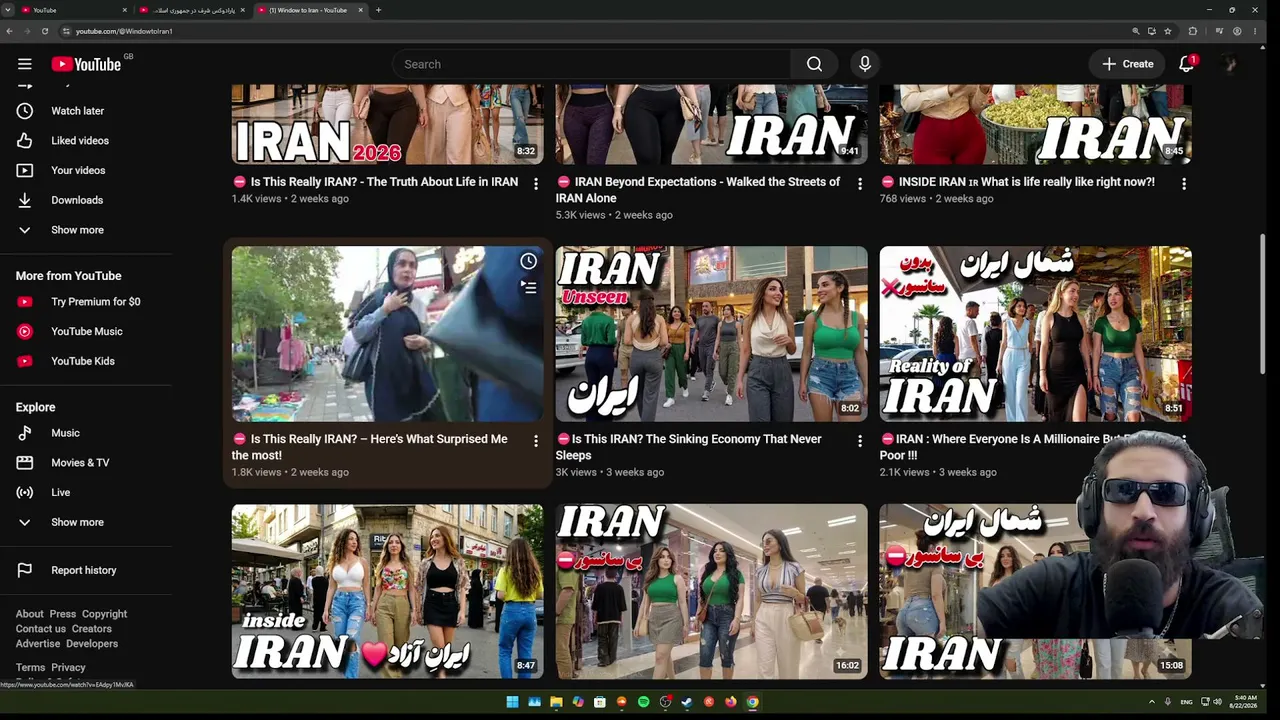
Task: Open the About footer link
Action: 30,614
